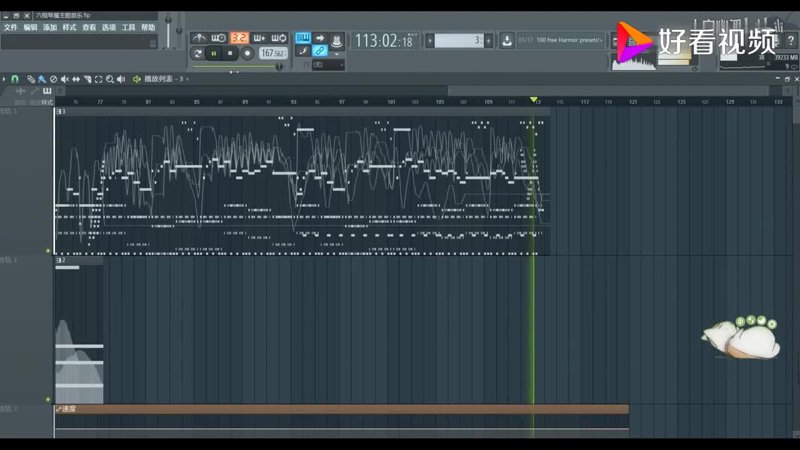800x450 pixels.
Task: Click the green magnet snap icon
Action: (15, 79)
